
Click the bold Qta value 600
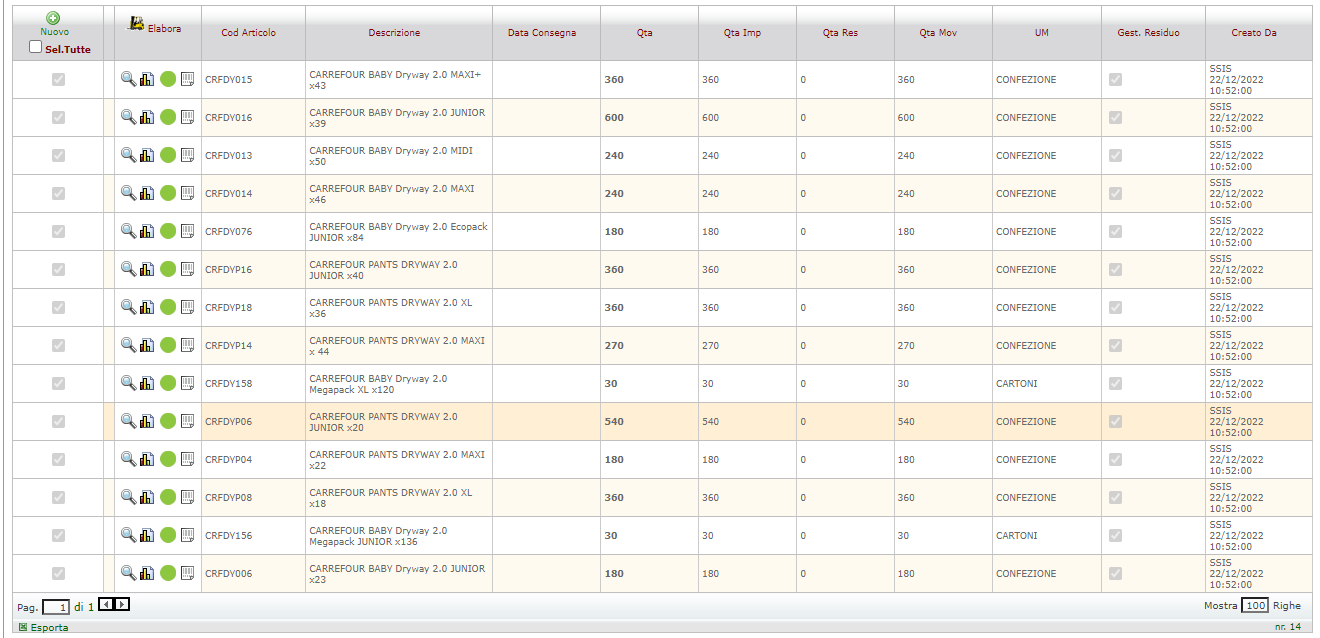614,118
